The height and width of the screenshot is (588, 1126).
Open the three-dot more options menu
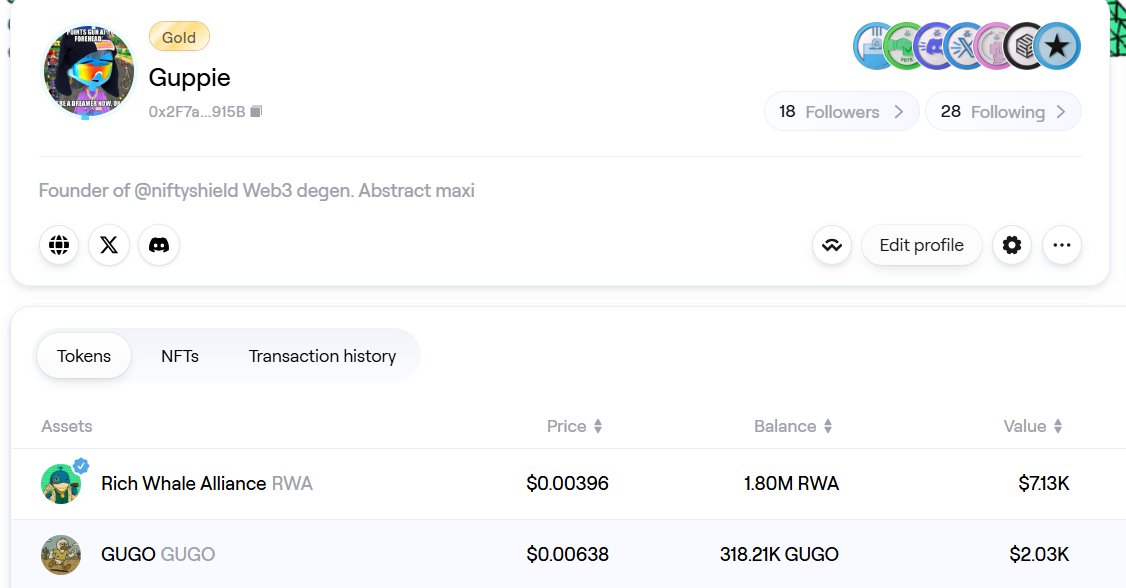(x=1061, y=245)
